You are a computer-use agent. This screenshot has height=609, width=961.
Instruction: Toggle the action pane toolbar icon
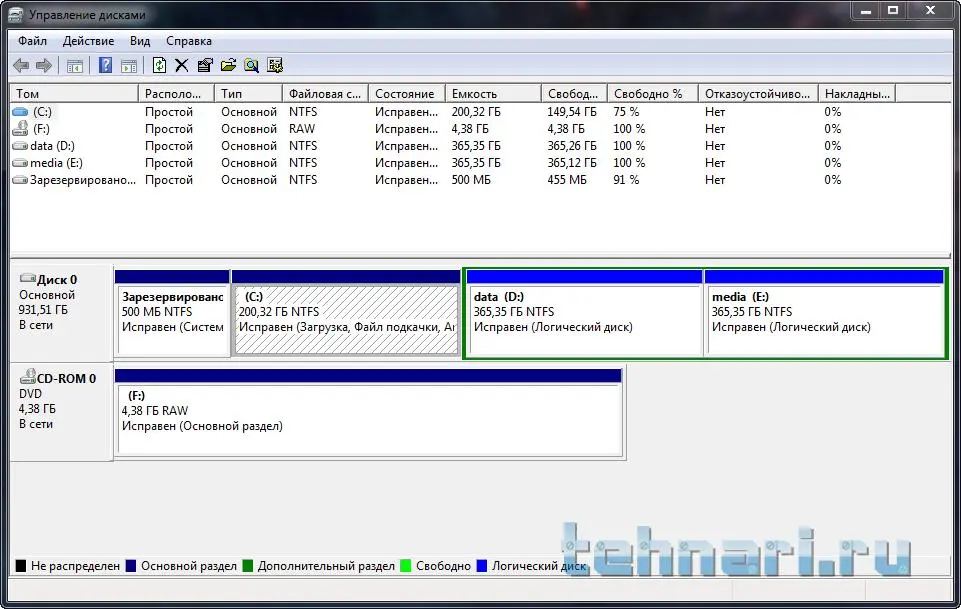pos(129,66)
